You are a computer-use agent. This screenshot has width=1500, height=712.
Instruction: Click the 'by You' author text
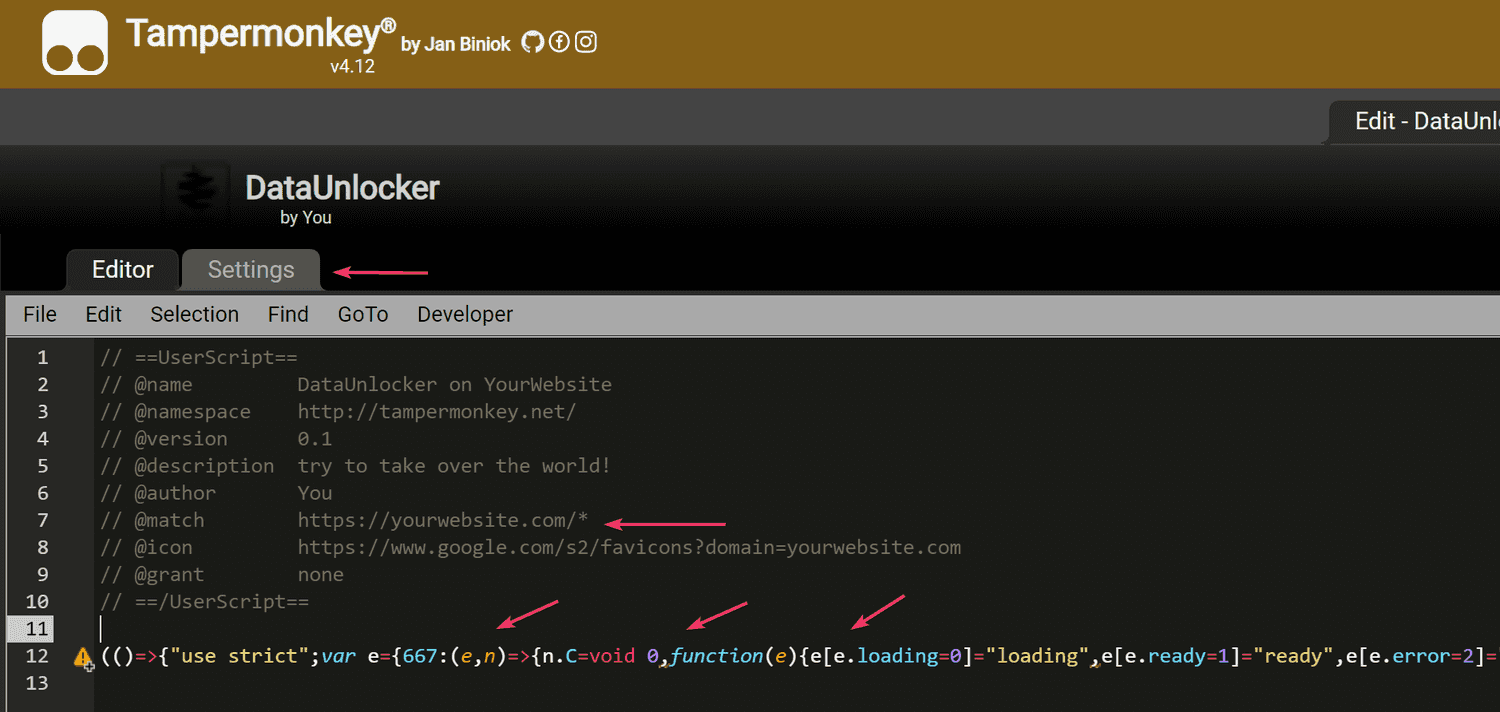tap(306, 217)
